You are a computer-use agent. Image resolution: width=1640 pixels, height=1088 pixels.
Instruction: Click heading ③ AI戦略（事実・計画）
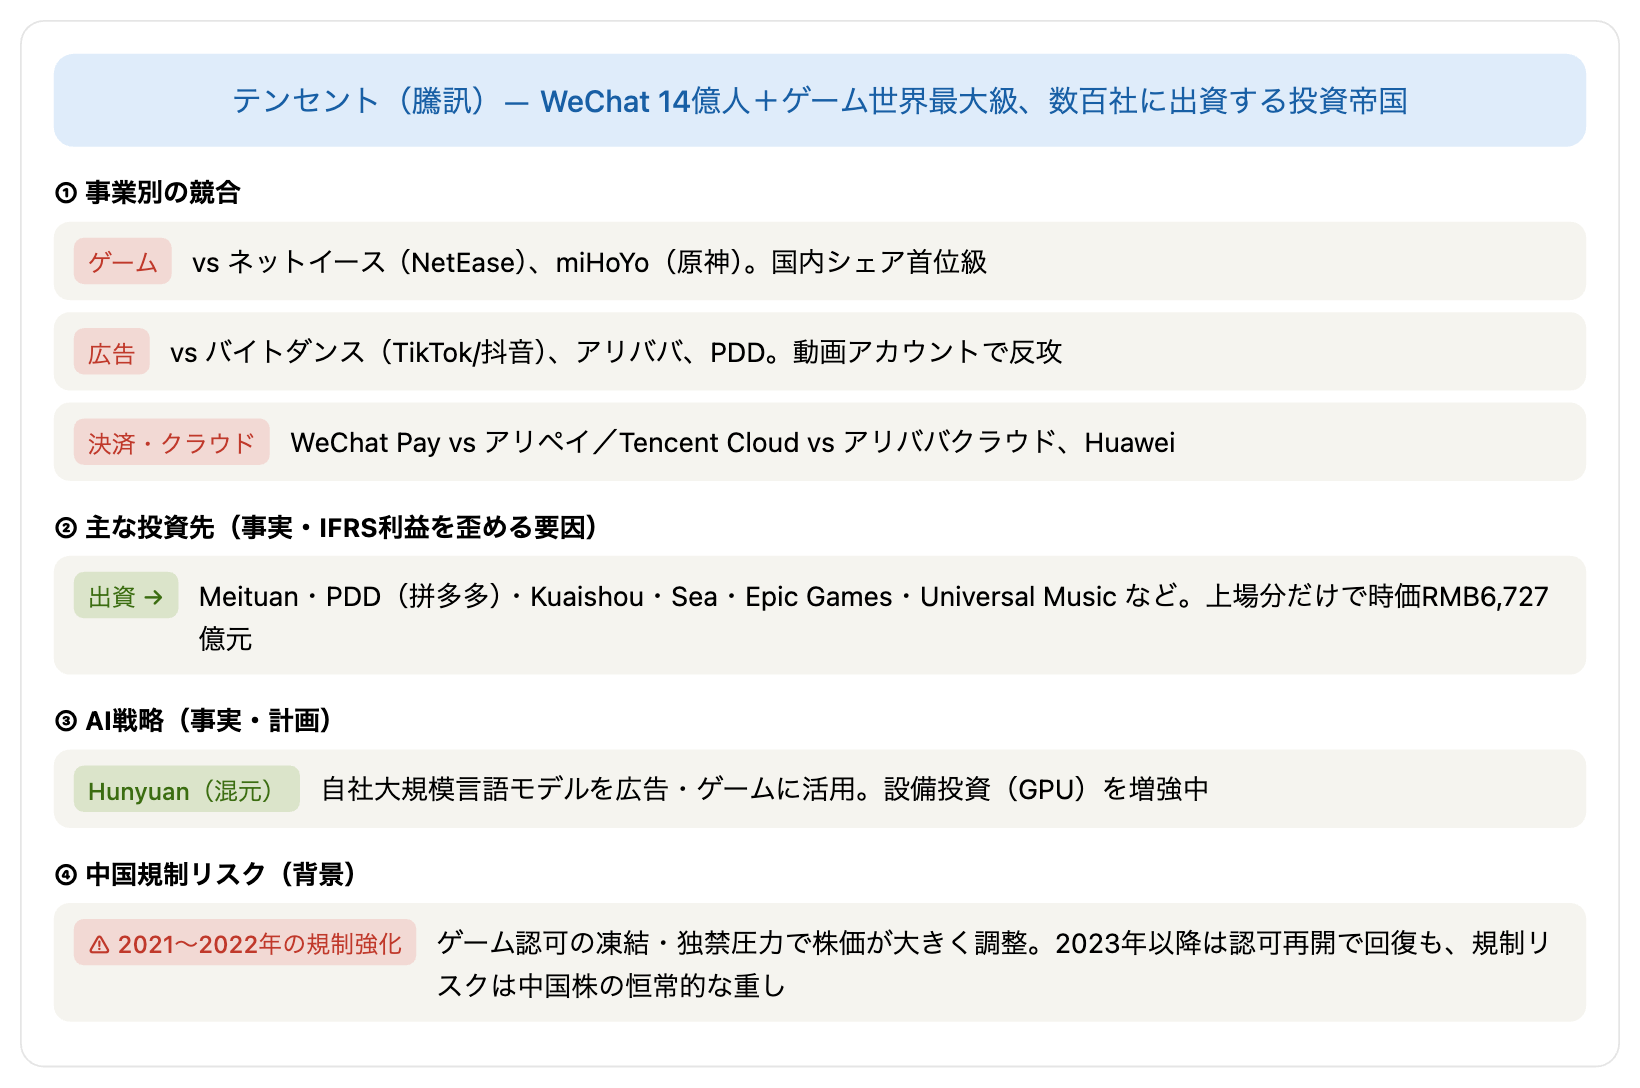pos(194,720)
